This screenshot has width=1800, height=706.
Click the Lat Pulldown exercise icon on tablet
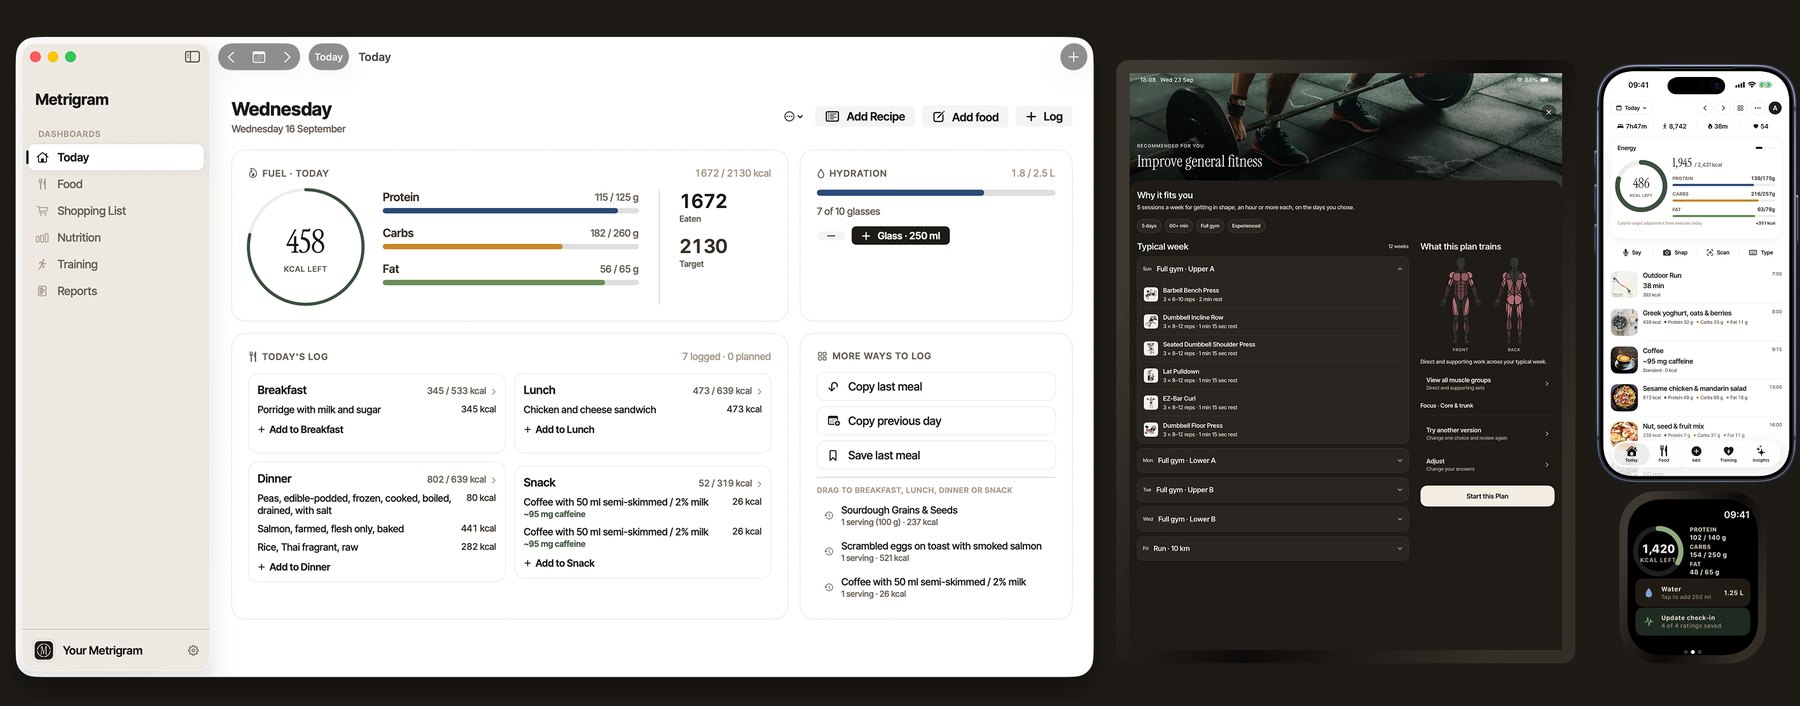tap(1150, 375)
